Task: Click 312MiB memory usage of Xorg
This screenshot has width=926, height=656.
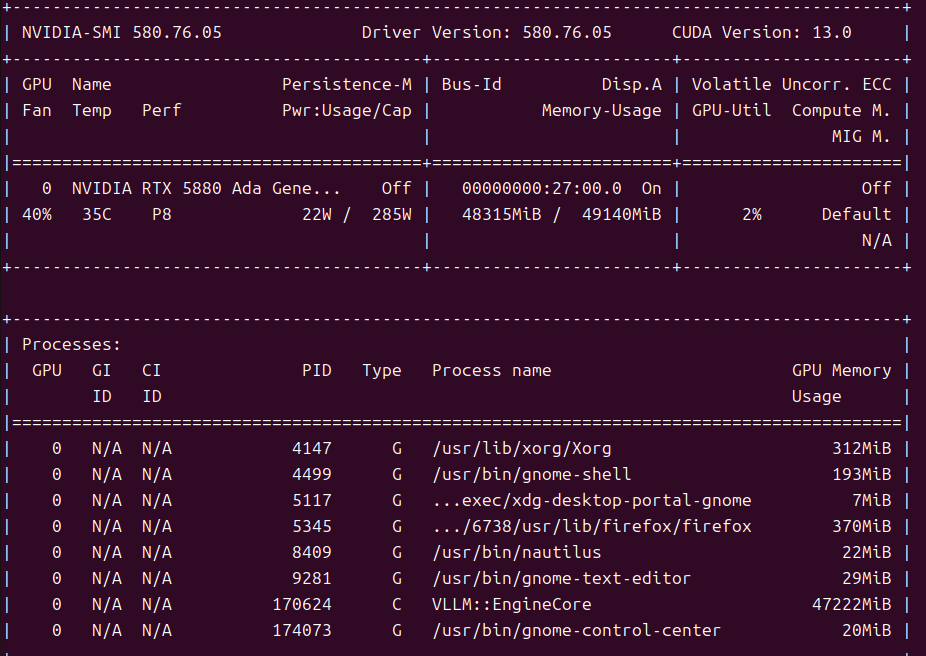Action: click(x=861, y=448)
